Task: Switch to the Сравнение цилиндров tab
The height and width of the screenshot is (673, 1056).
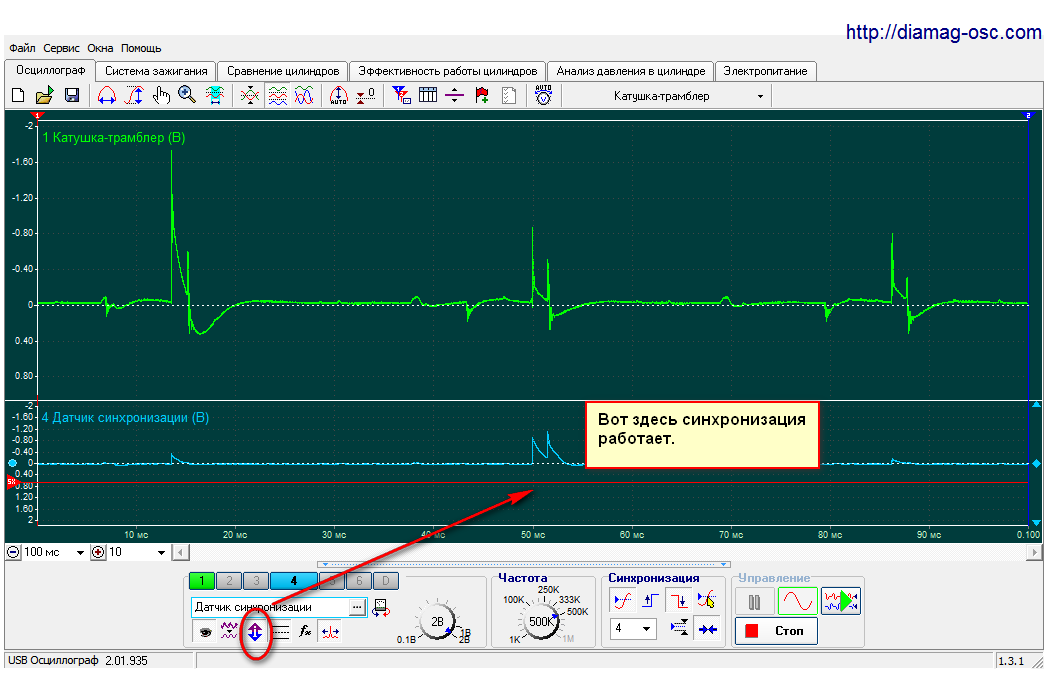Action: [x=283, y=71]
